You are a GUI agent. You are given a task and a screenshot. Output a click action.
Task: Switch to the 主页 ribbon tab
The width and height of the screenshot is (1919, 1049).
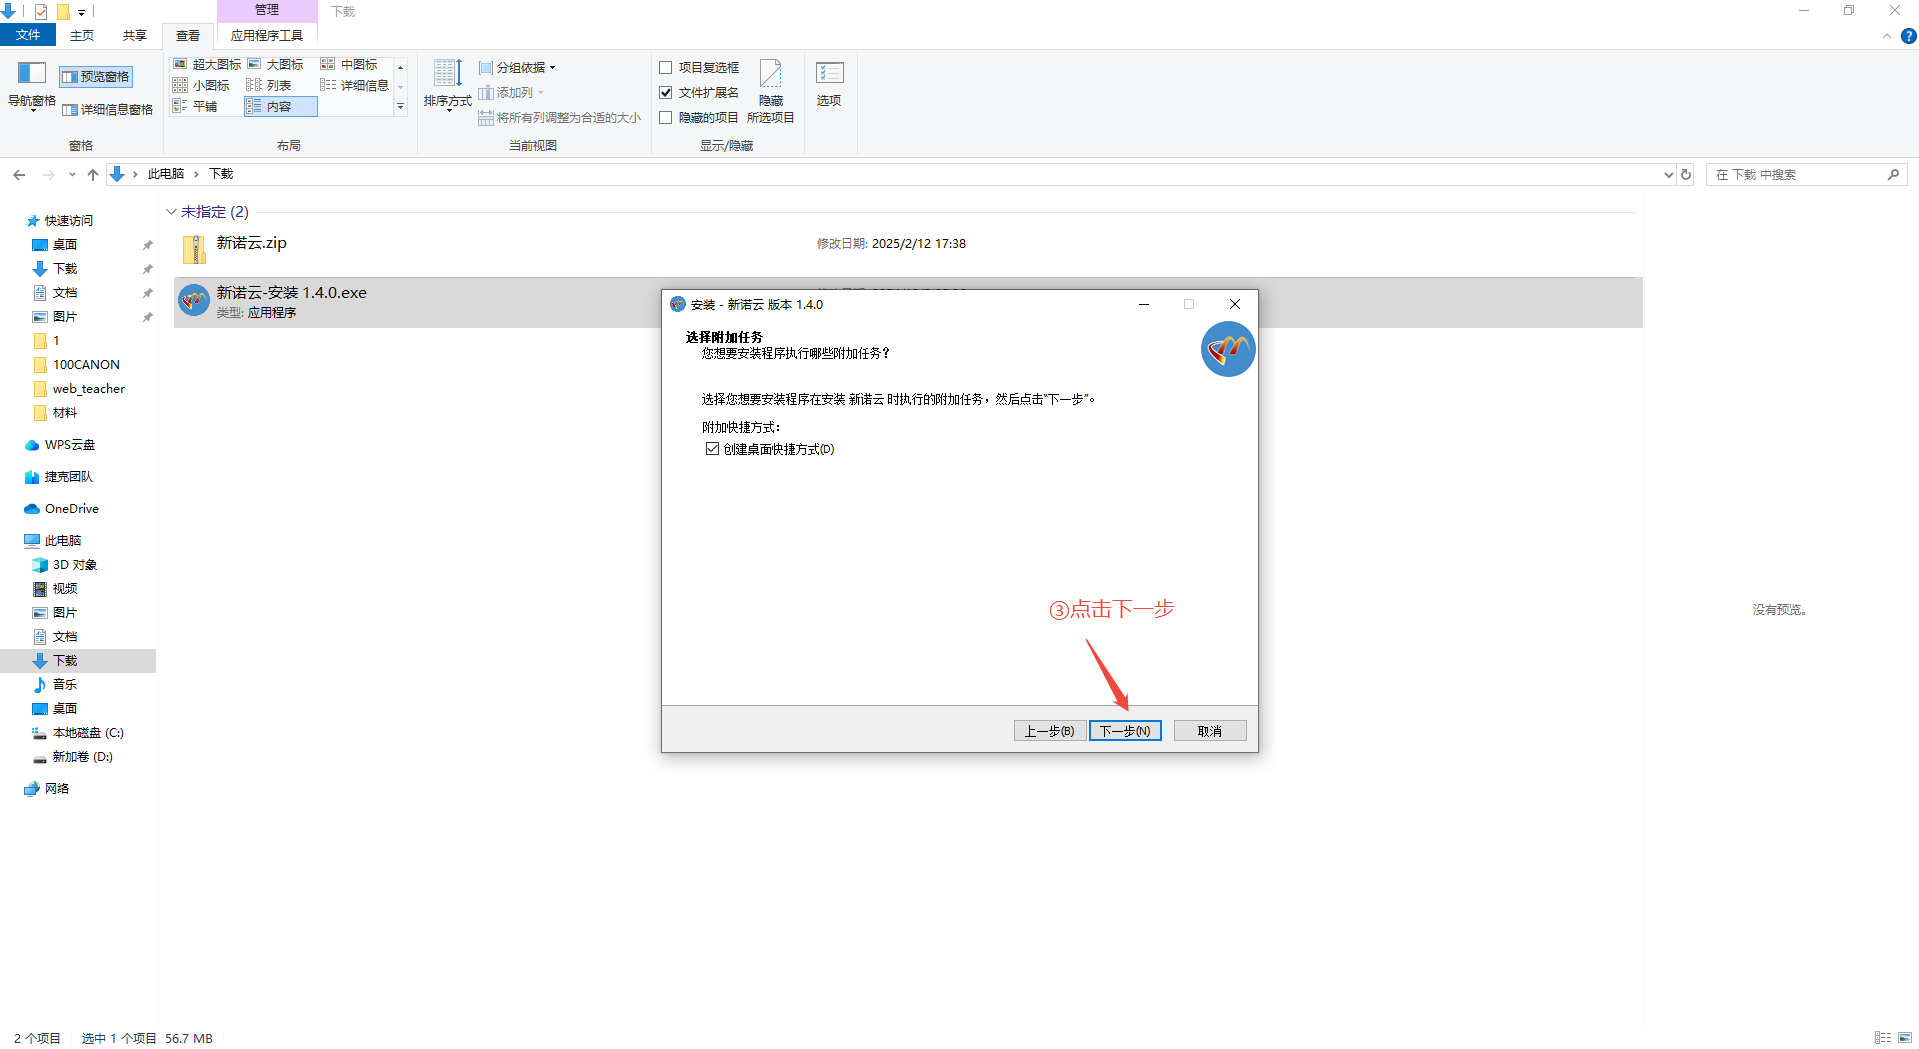point(82,35)
